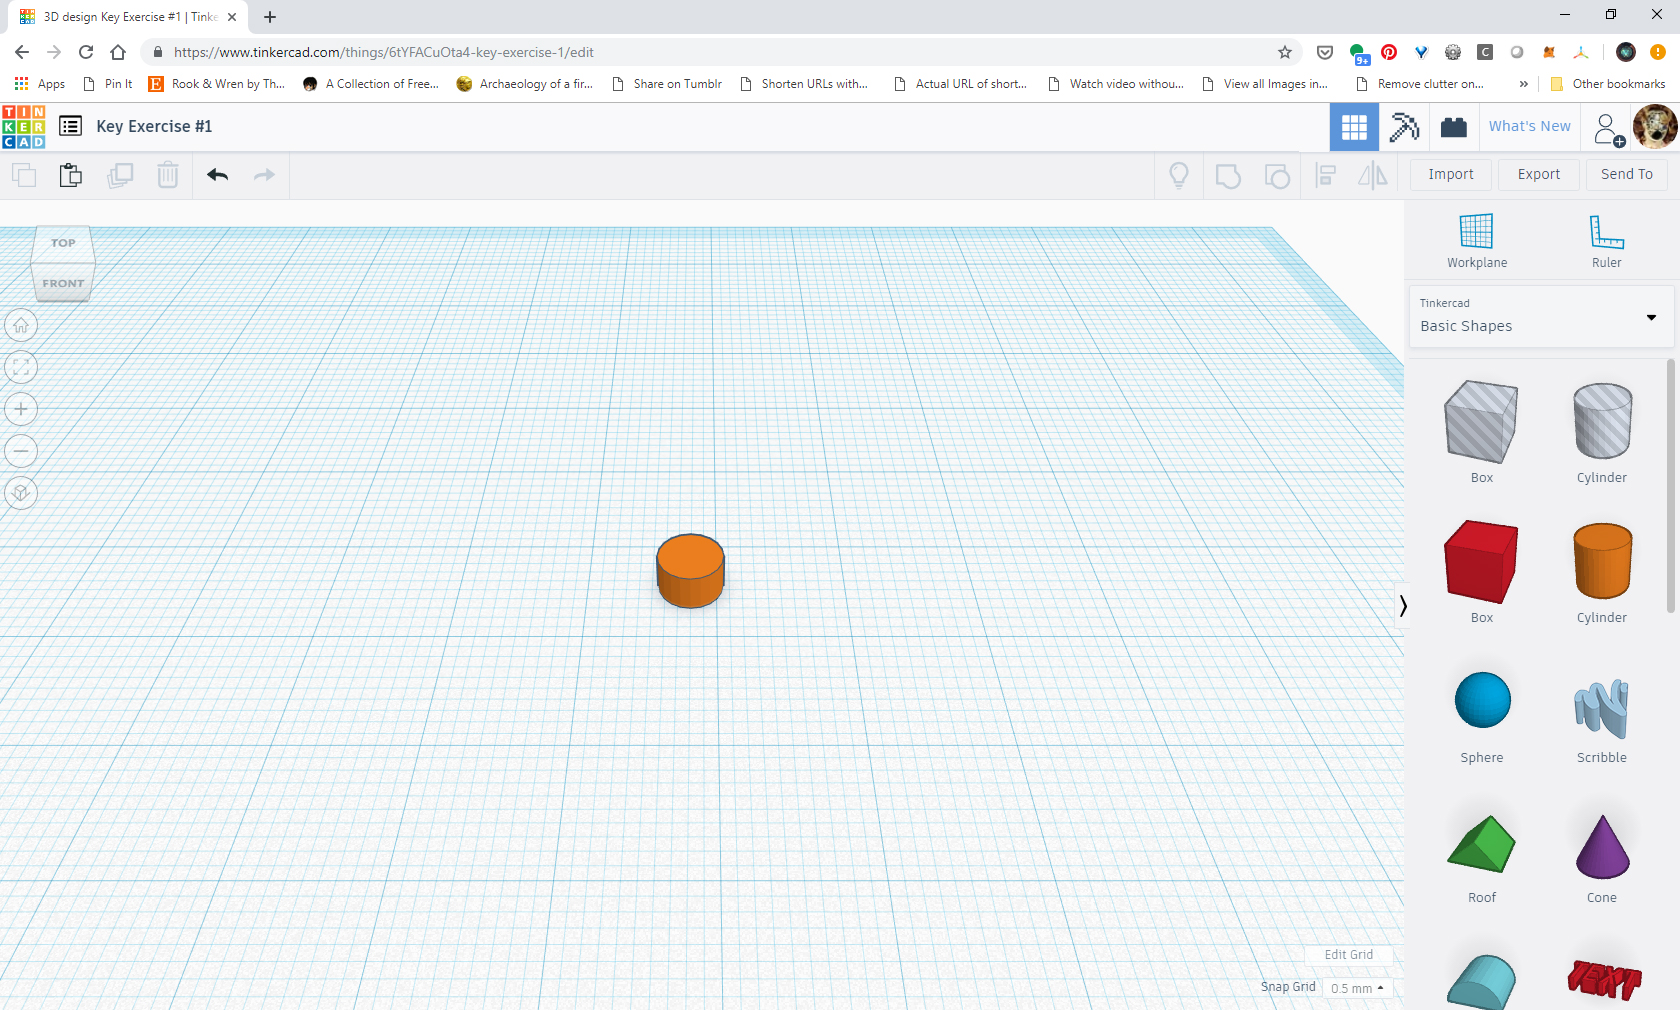This screenshot has width=1680, height=1010.
Task: Pick the red Text shape
Action: 1604,979
